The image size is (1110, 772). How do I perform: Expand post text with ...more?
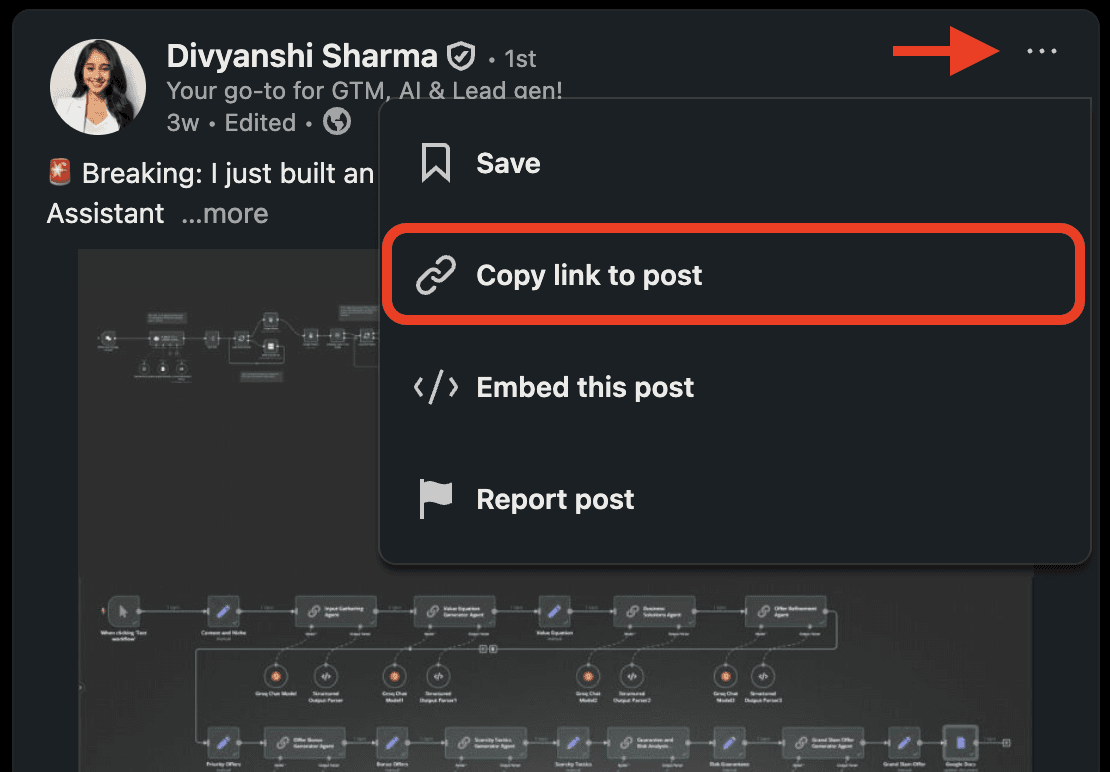(225, 213)
